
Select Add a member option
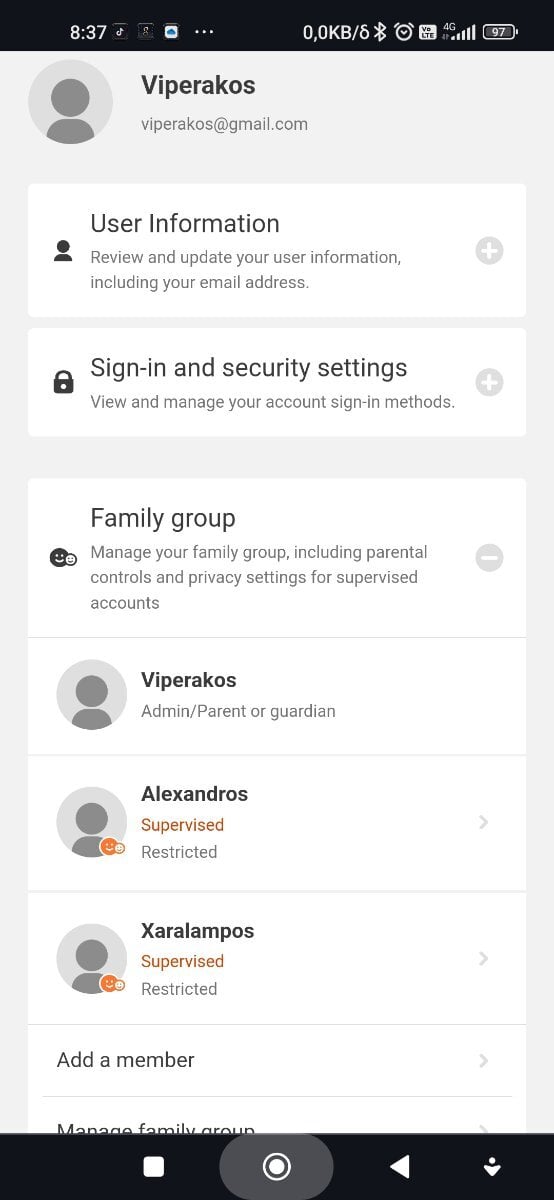[277, 1060]
